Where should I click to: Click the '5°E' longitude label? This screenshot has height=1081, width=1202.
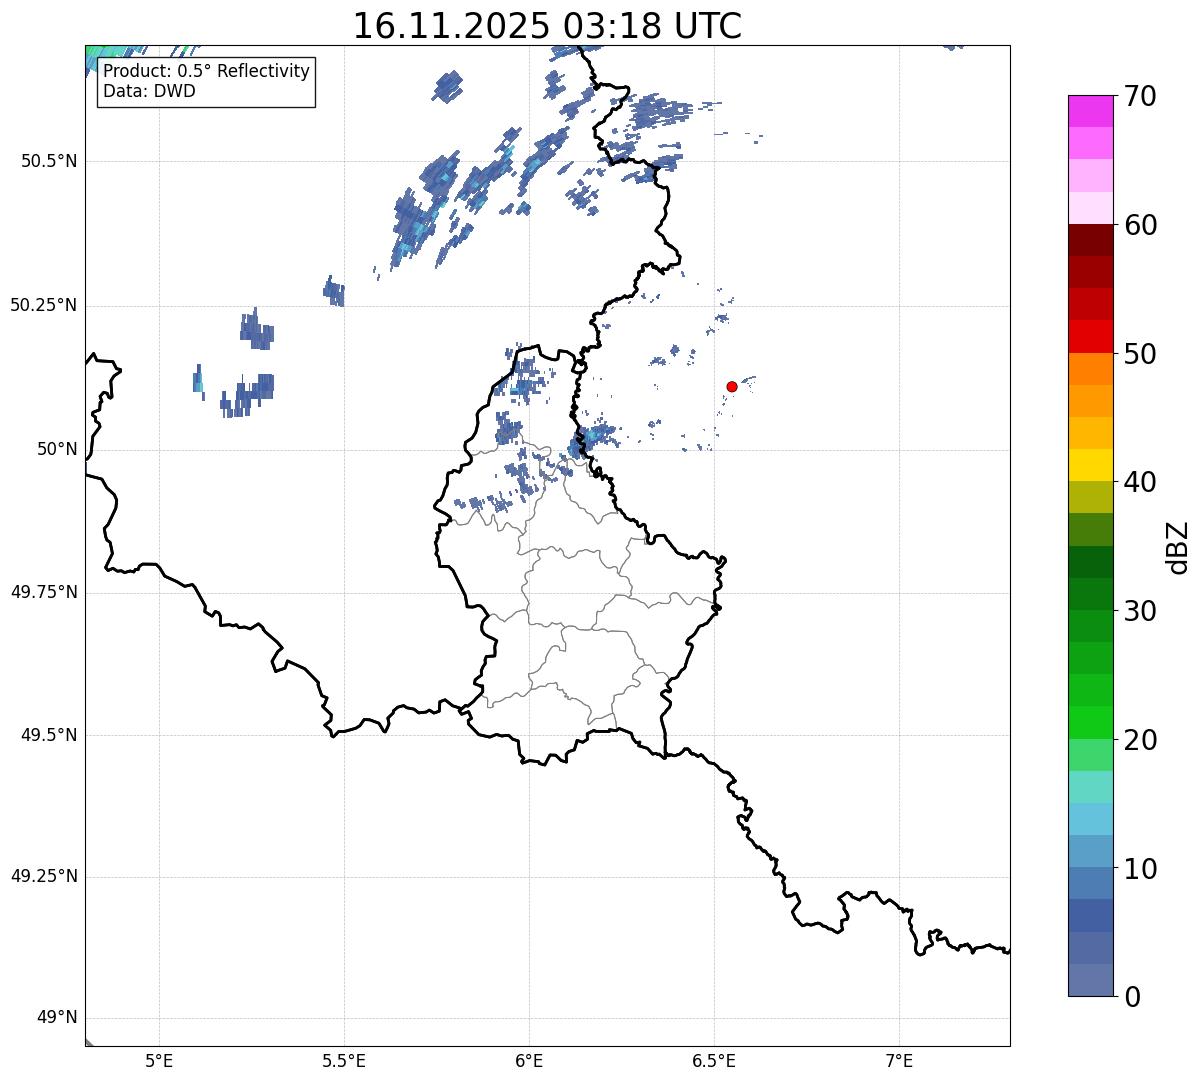coord(159,1060)
